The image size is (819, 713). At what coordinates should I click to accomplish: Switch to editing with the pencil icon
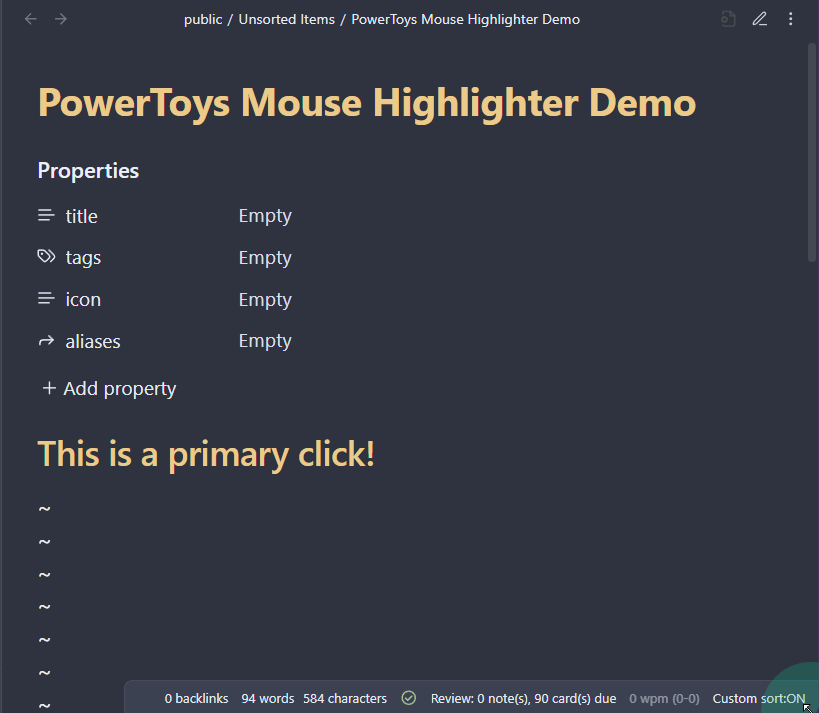click(759, 19)
